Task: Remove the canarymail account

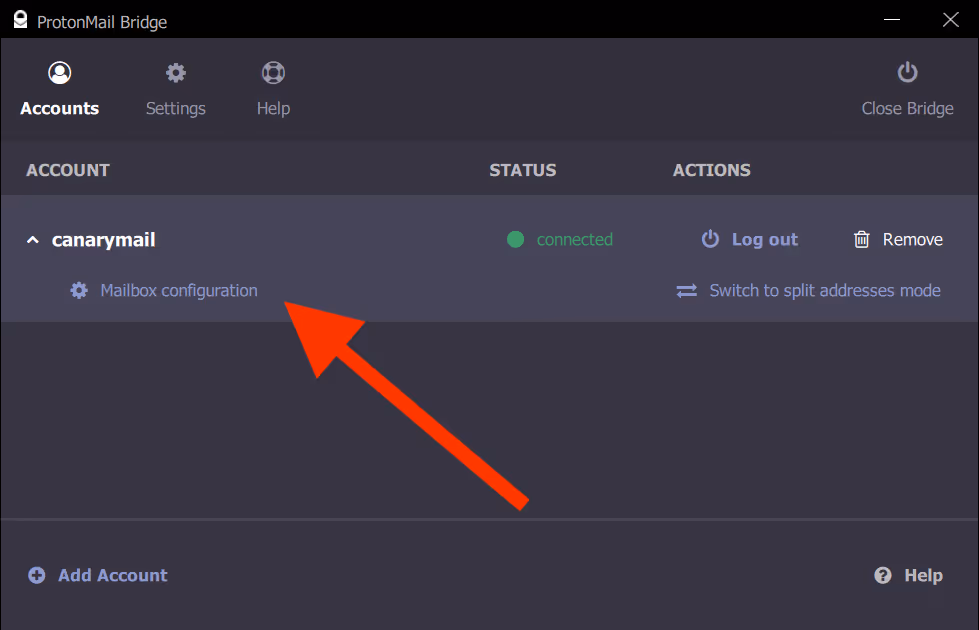Action: [898, 239]
